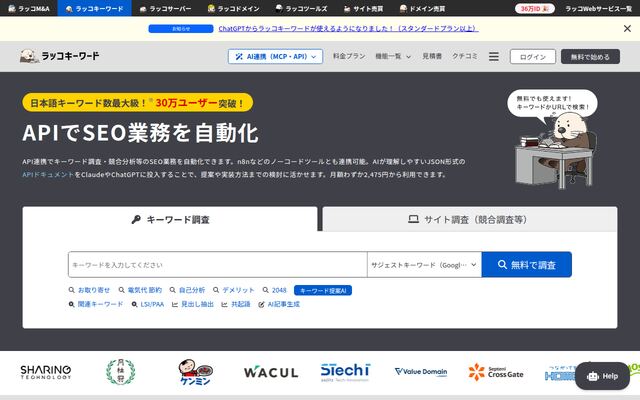Click the otter at desk illustration

pos(554,151)
